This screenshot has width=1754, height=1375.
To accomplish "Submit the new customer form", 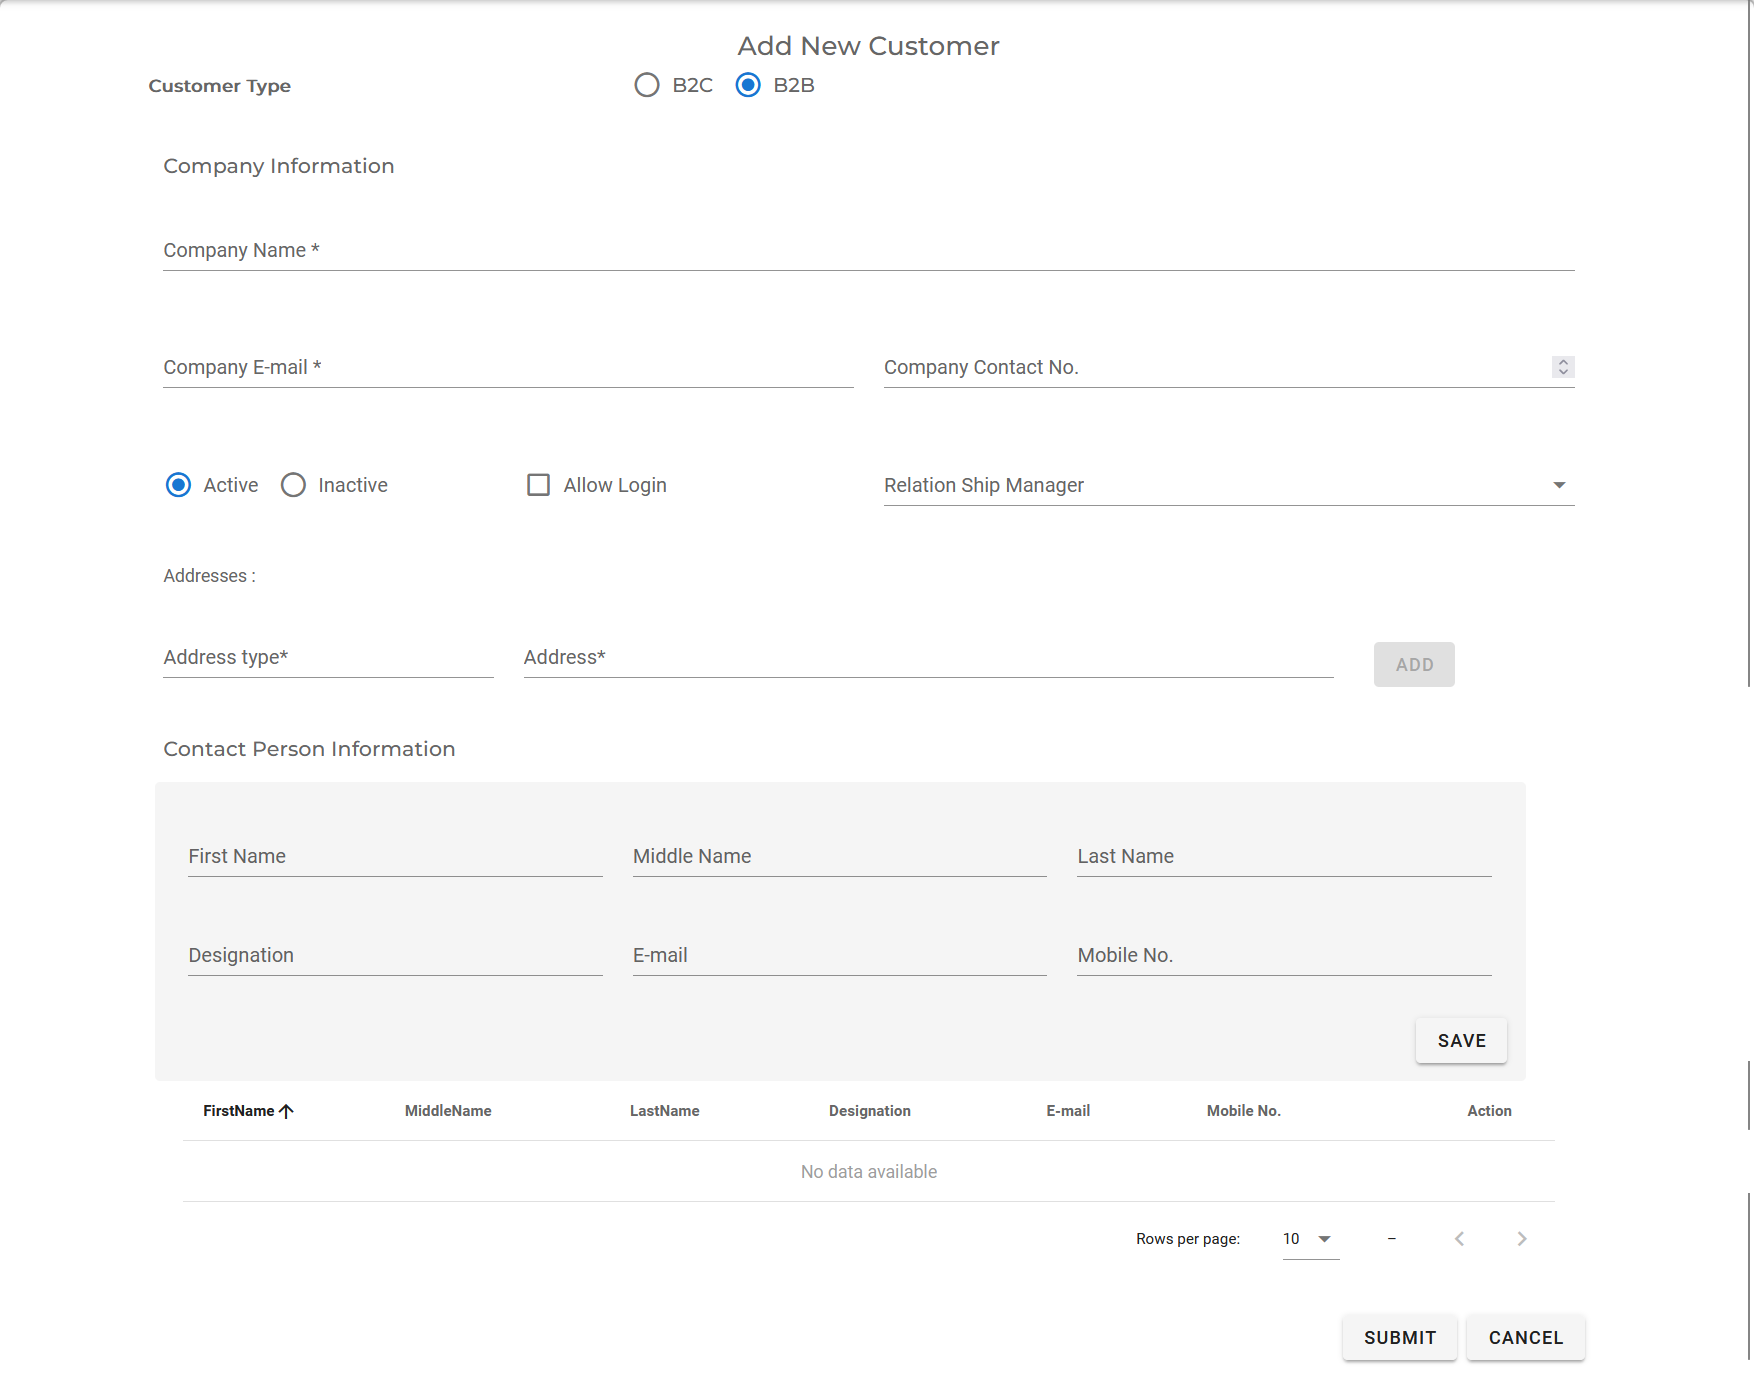I will pos(1399,1337).
